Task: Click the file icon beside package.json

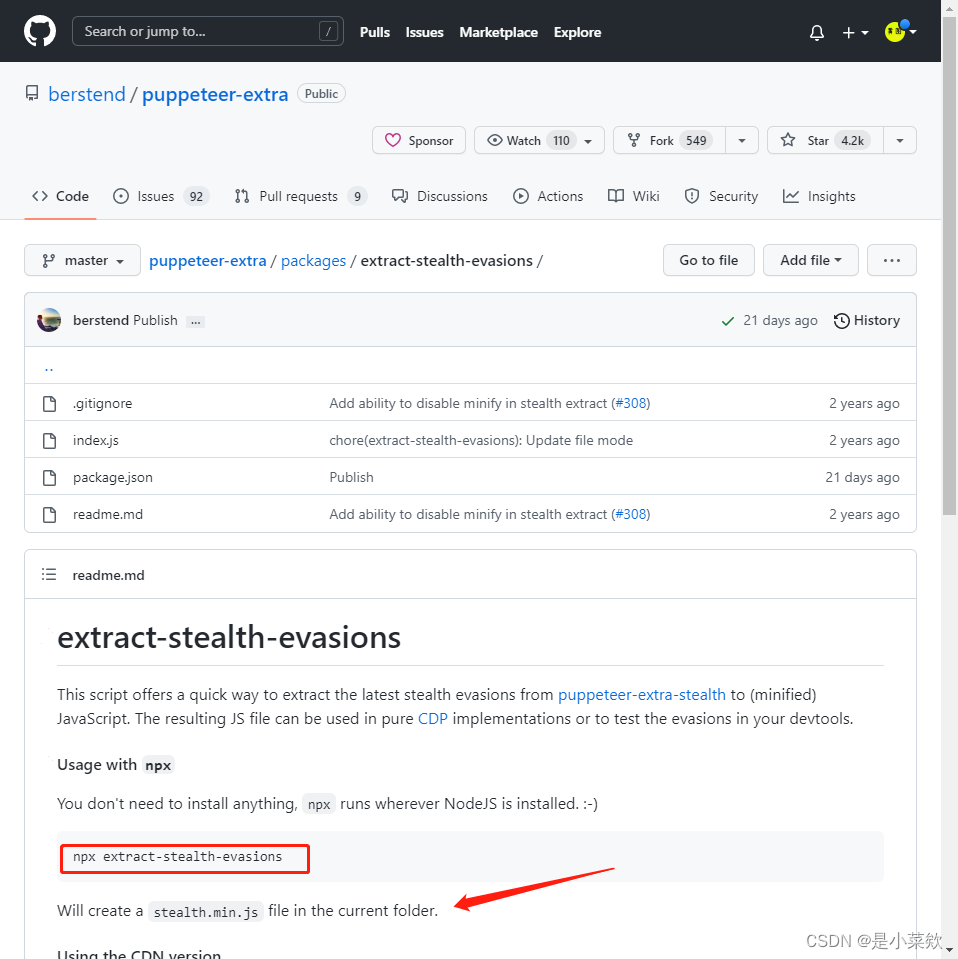Action: pyautogui.click(x=50, y=478)
